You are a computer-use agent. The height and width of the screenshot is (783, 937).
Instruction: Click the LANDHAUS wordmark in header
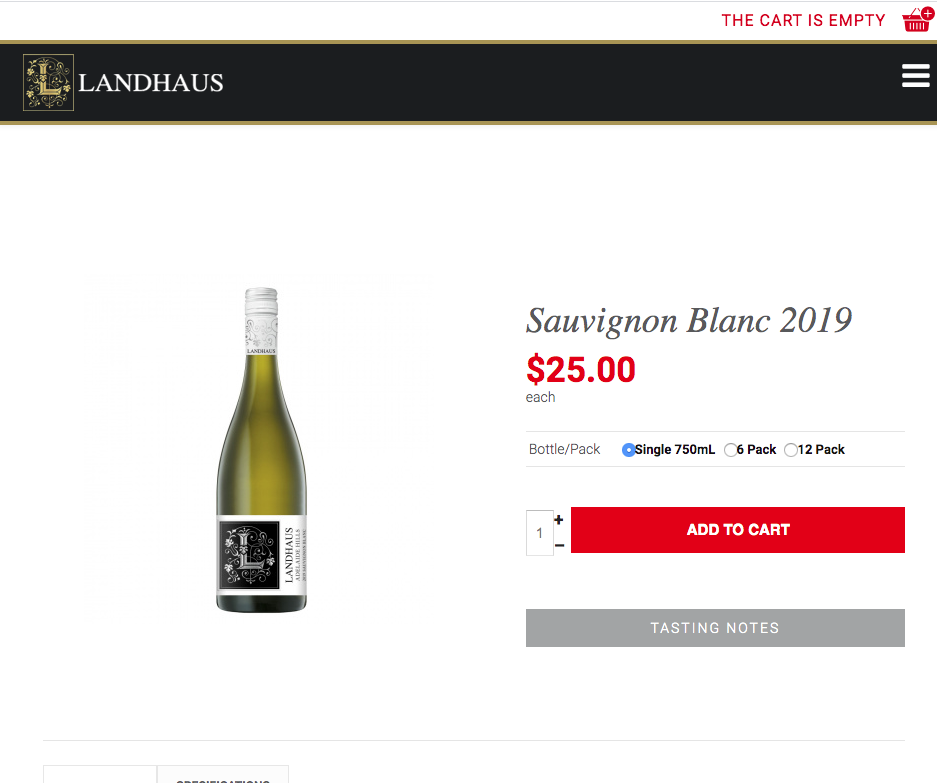tap(151, 82)
